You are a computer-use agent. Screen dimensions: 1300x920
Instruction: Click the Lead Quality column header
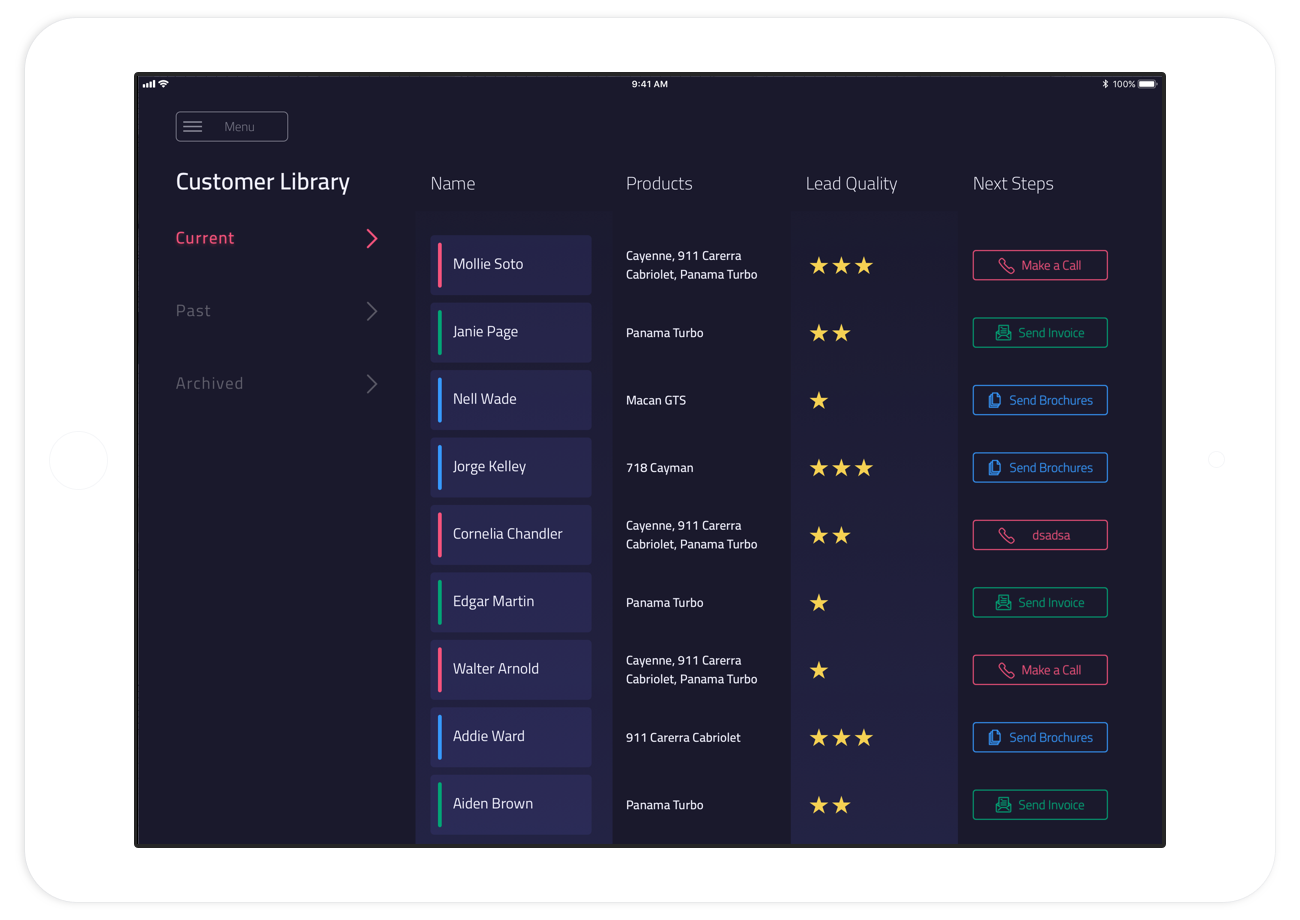click(852, 184)
